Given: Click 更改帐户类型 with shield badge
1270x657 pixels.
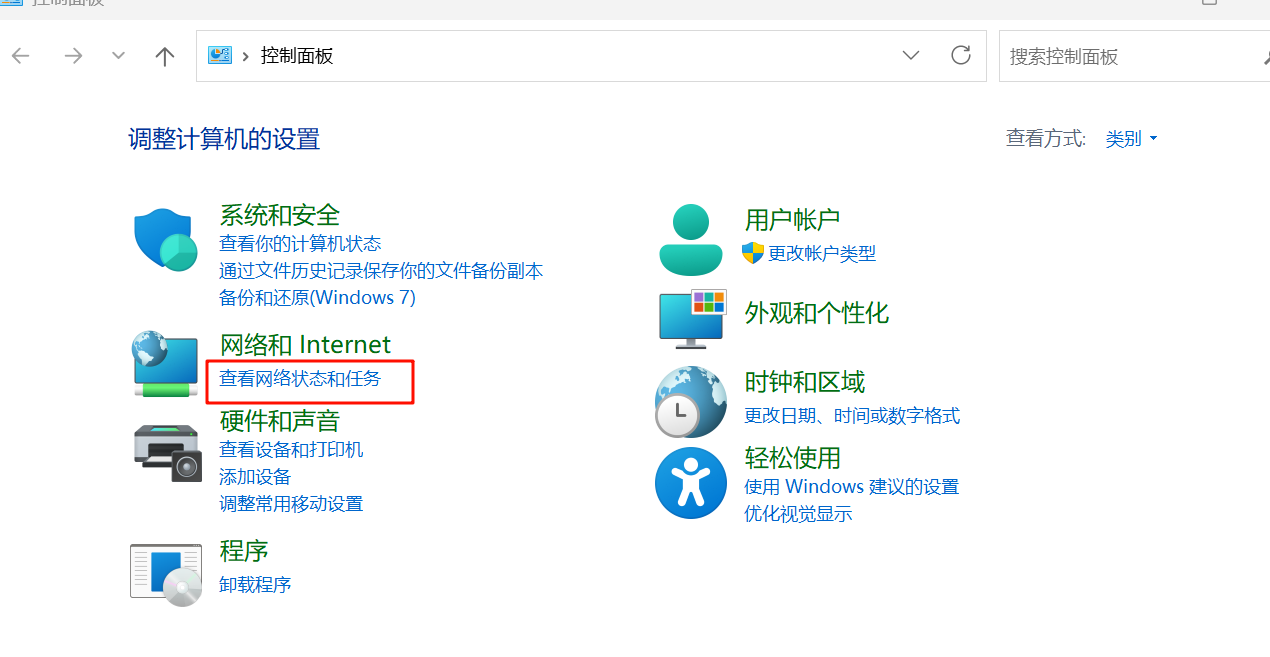Looking at the screenshot, I should [822, 253].
